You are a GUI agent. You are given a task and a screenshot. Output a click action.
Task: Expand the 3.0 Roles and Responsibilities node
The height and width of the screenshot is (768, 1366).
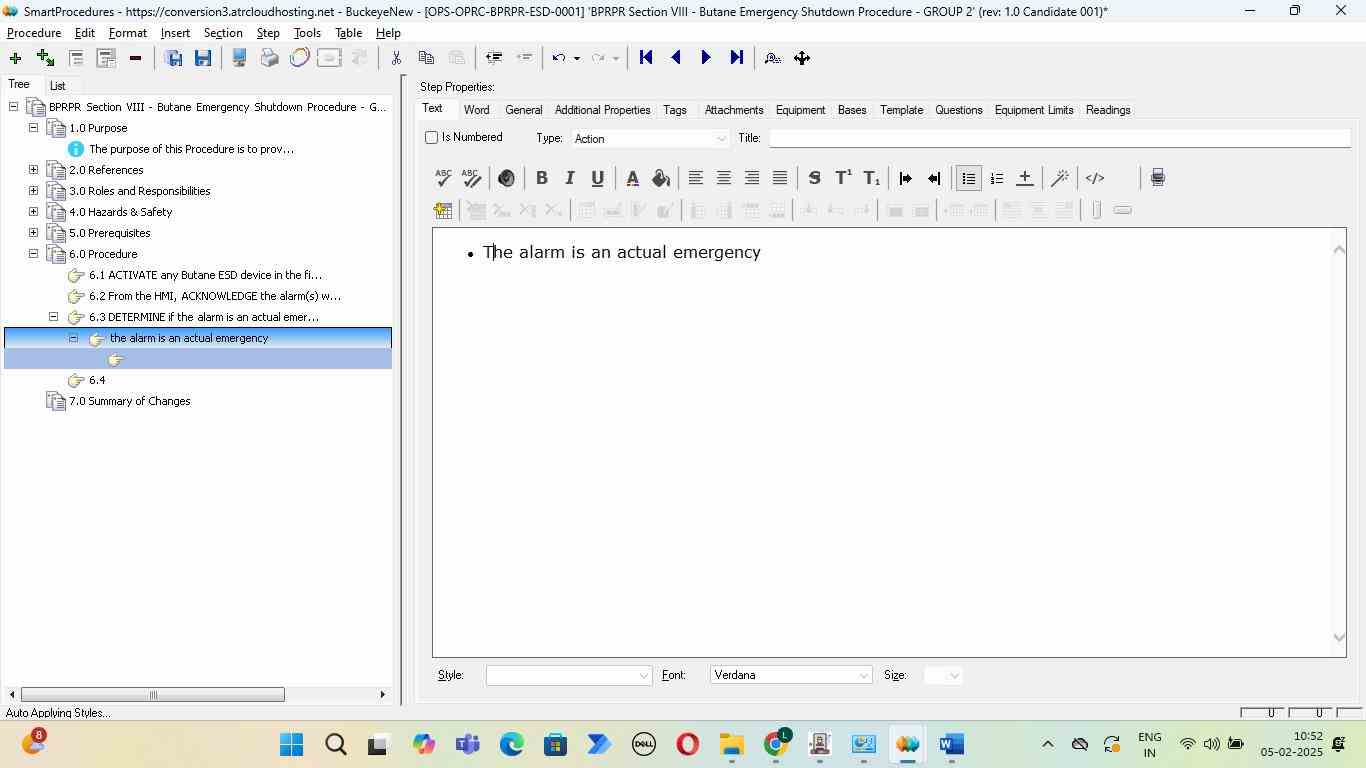tap(33, 191)
